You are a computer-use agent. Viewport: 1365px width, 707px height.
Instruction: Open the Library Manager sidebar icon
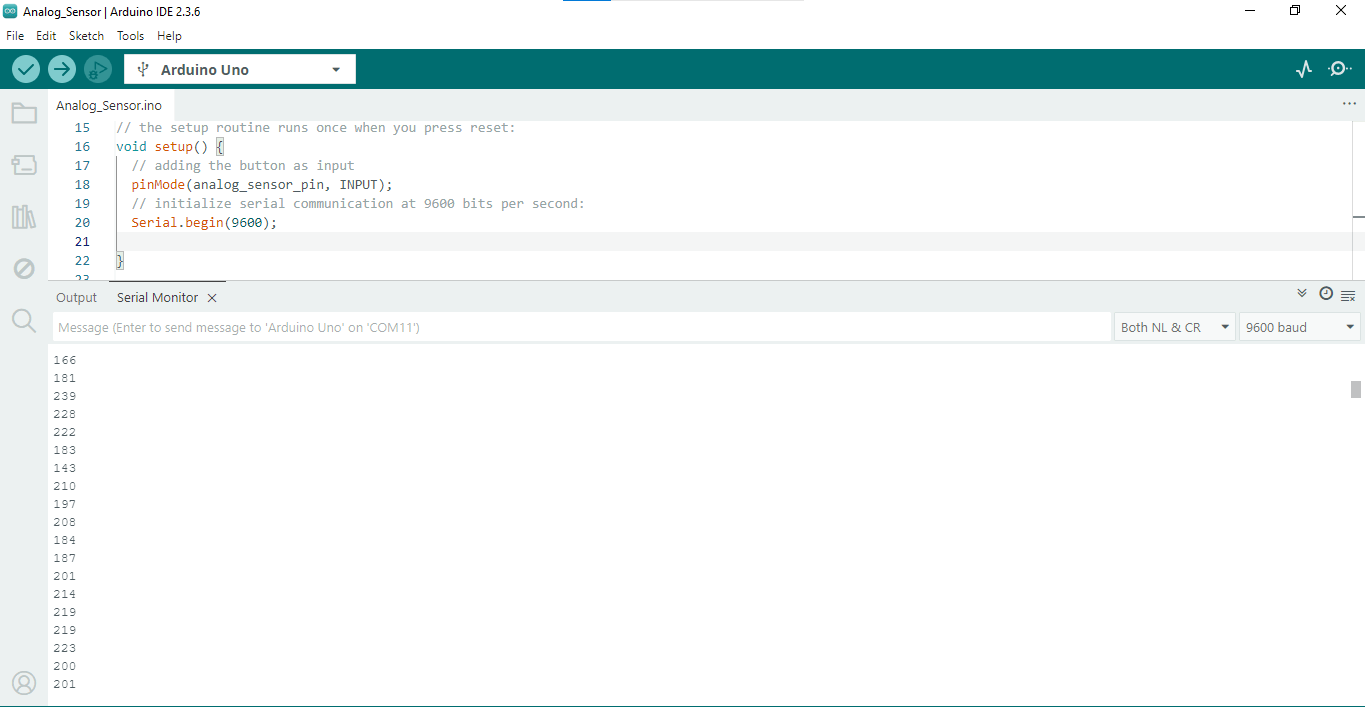point(24,217)
